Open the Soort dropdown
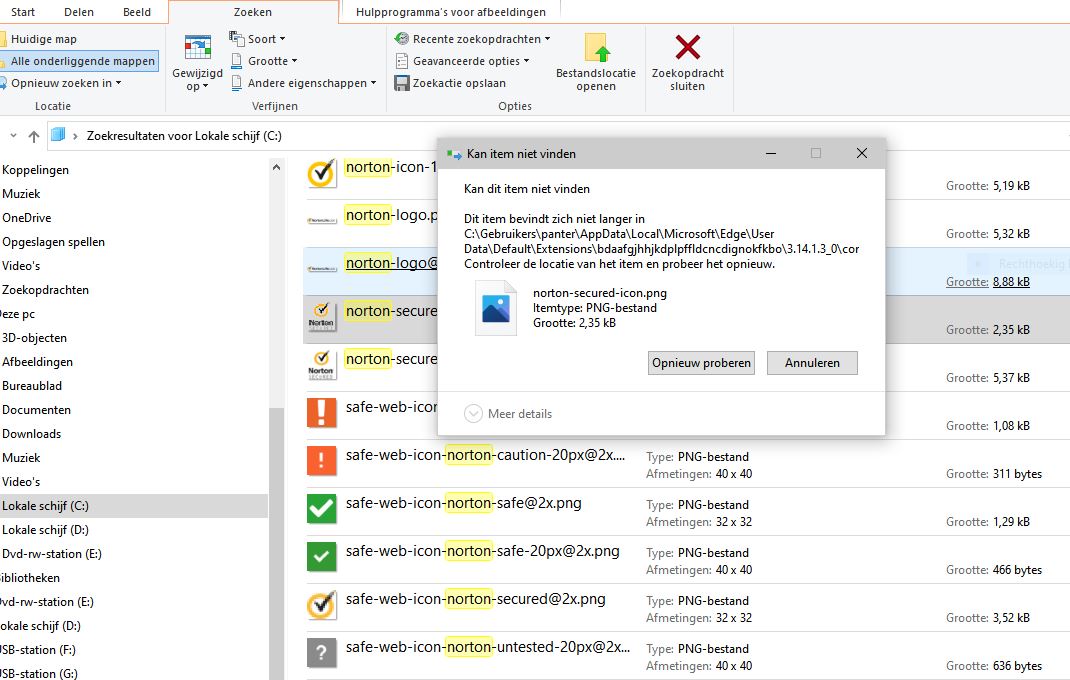Image resolution: width=1070 pixels, height=680 pixels. [x=259, y=39]
